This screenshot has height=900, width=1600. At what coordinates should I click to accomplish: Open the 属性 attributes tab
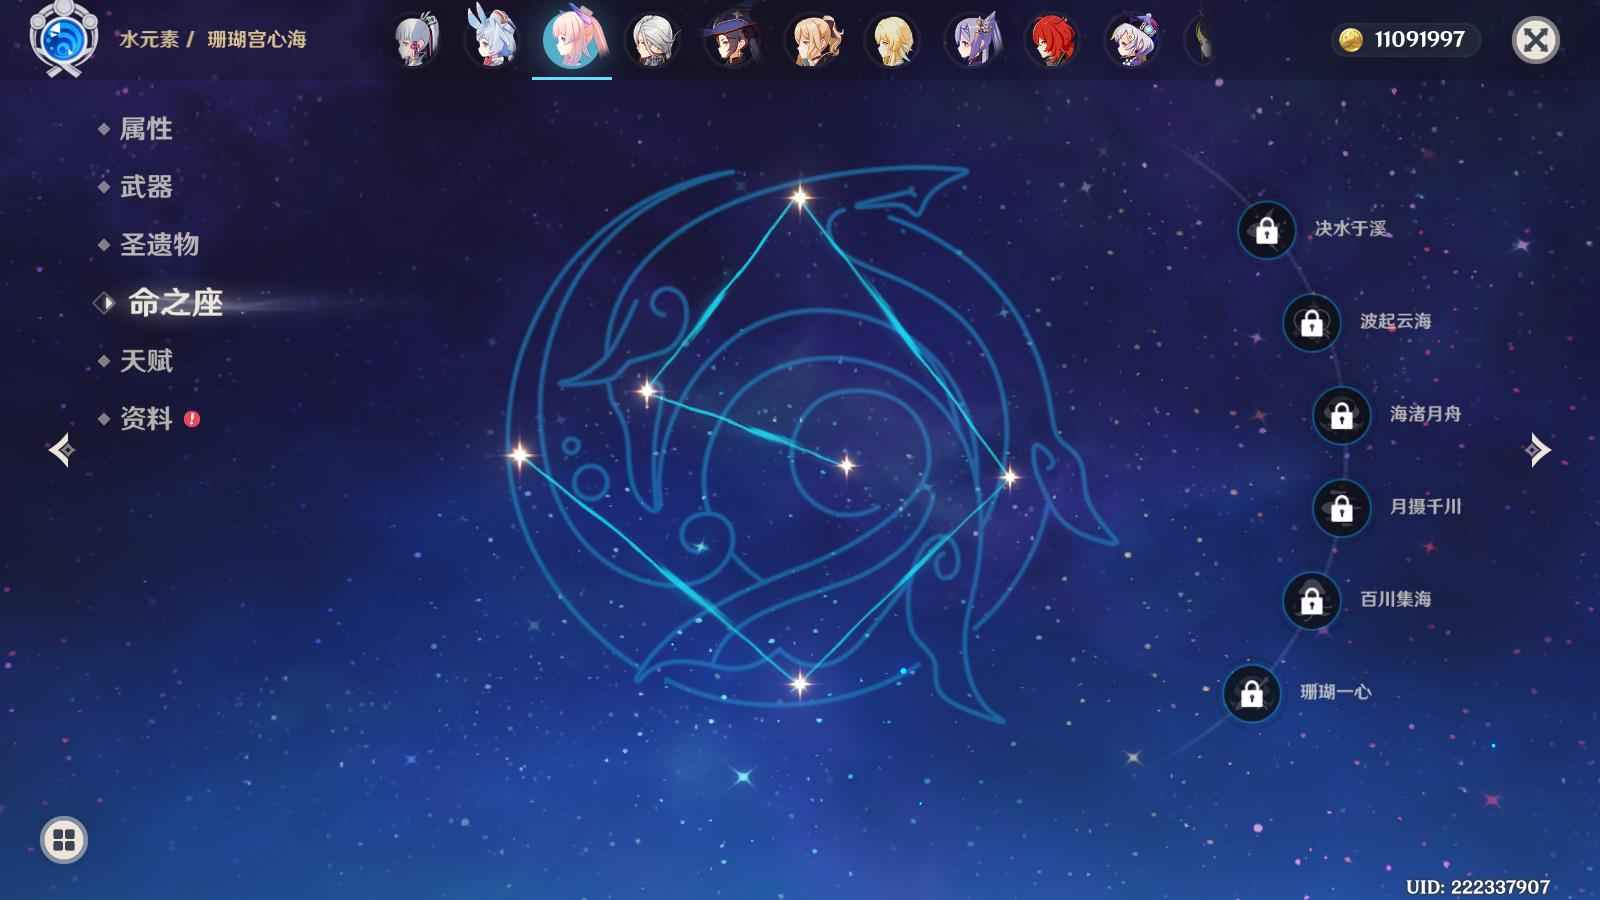pyautogui.click(x=146, y=129)
